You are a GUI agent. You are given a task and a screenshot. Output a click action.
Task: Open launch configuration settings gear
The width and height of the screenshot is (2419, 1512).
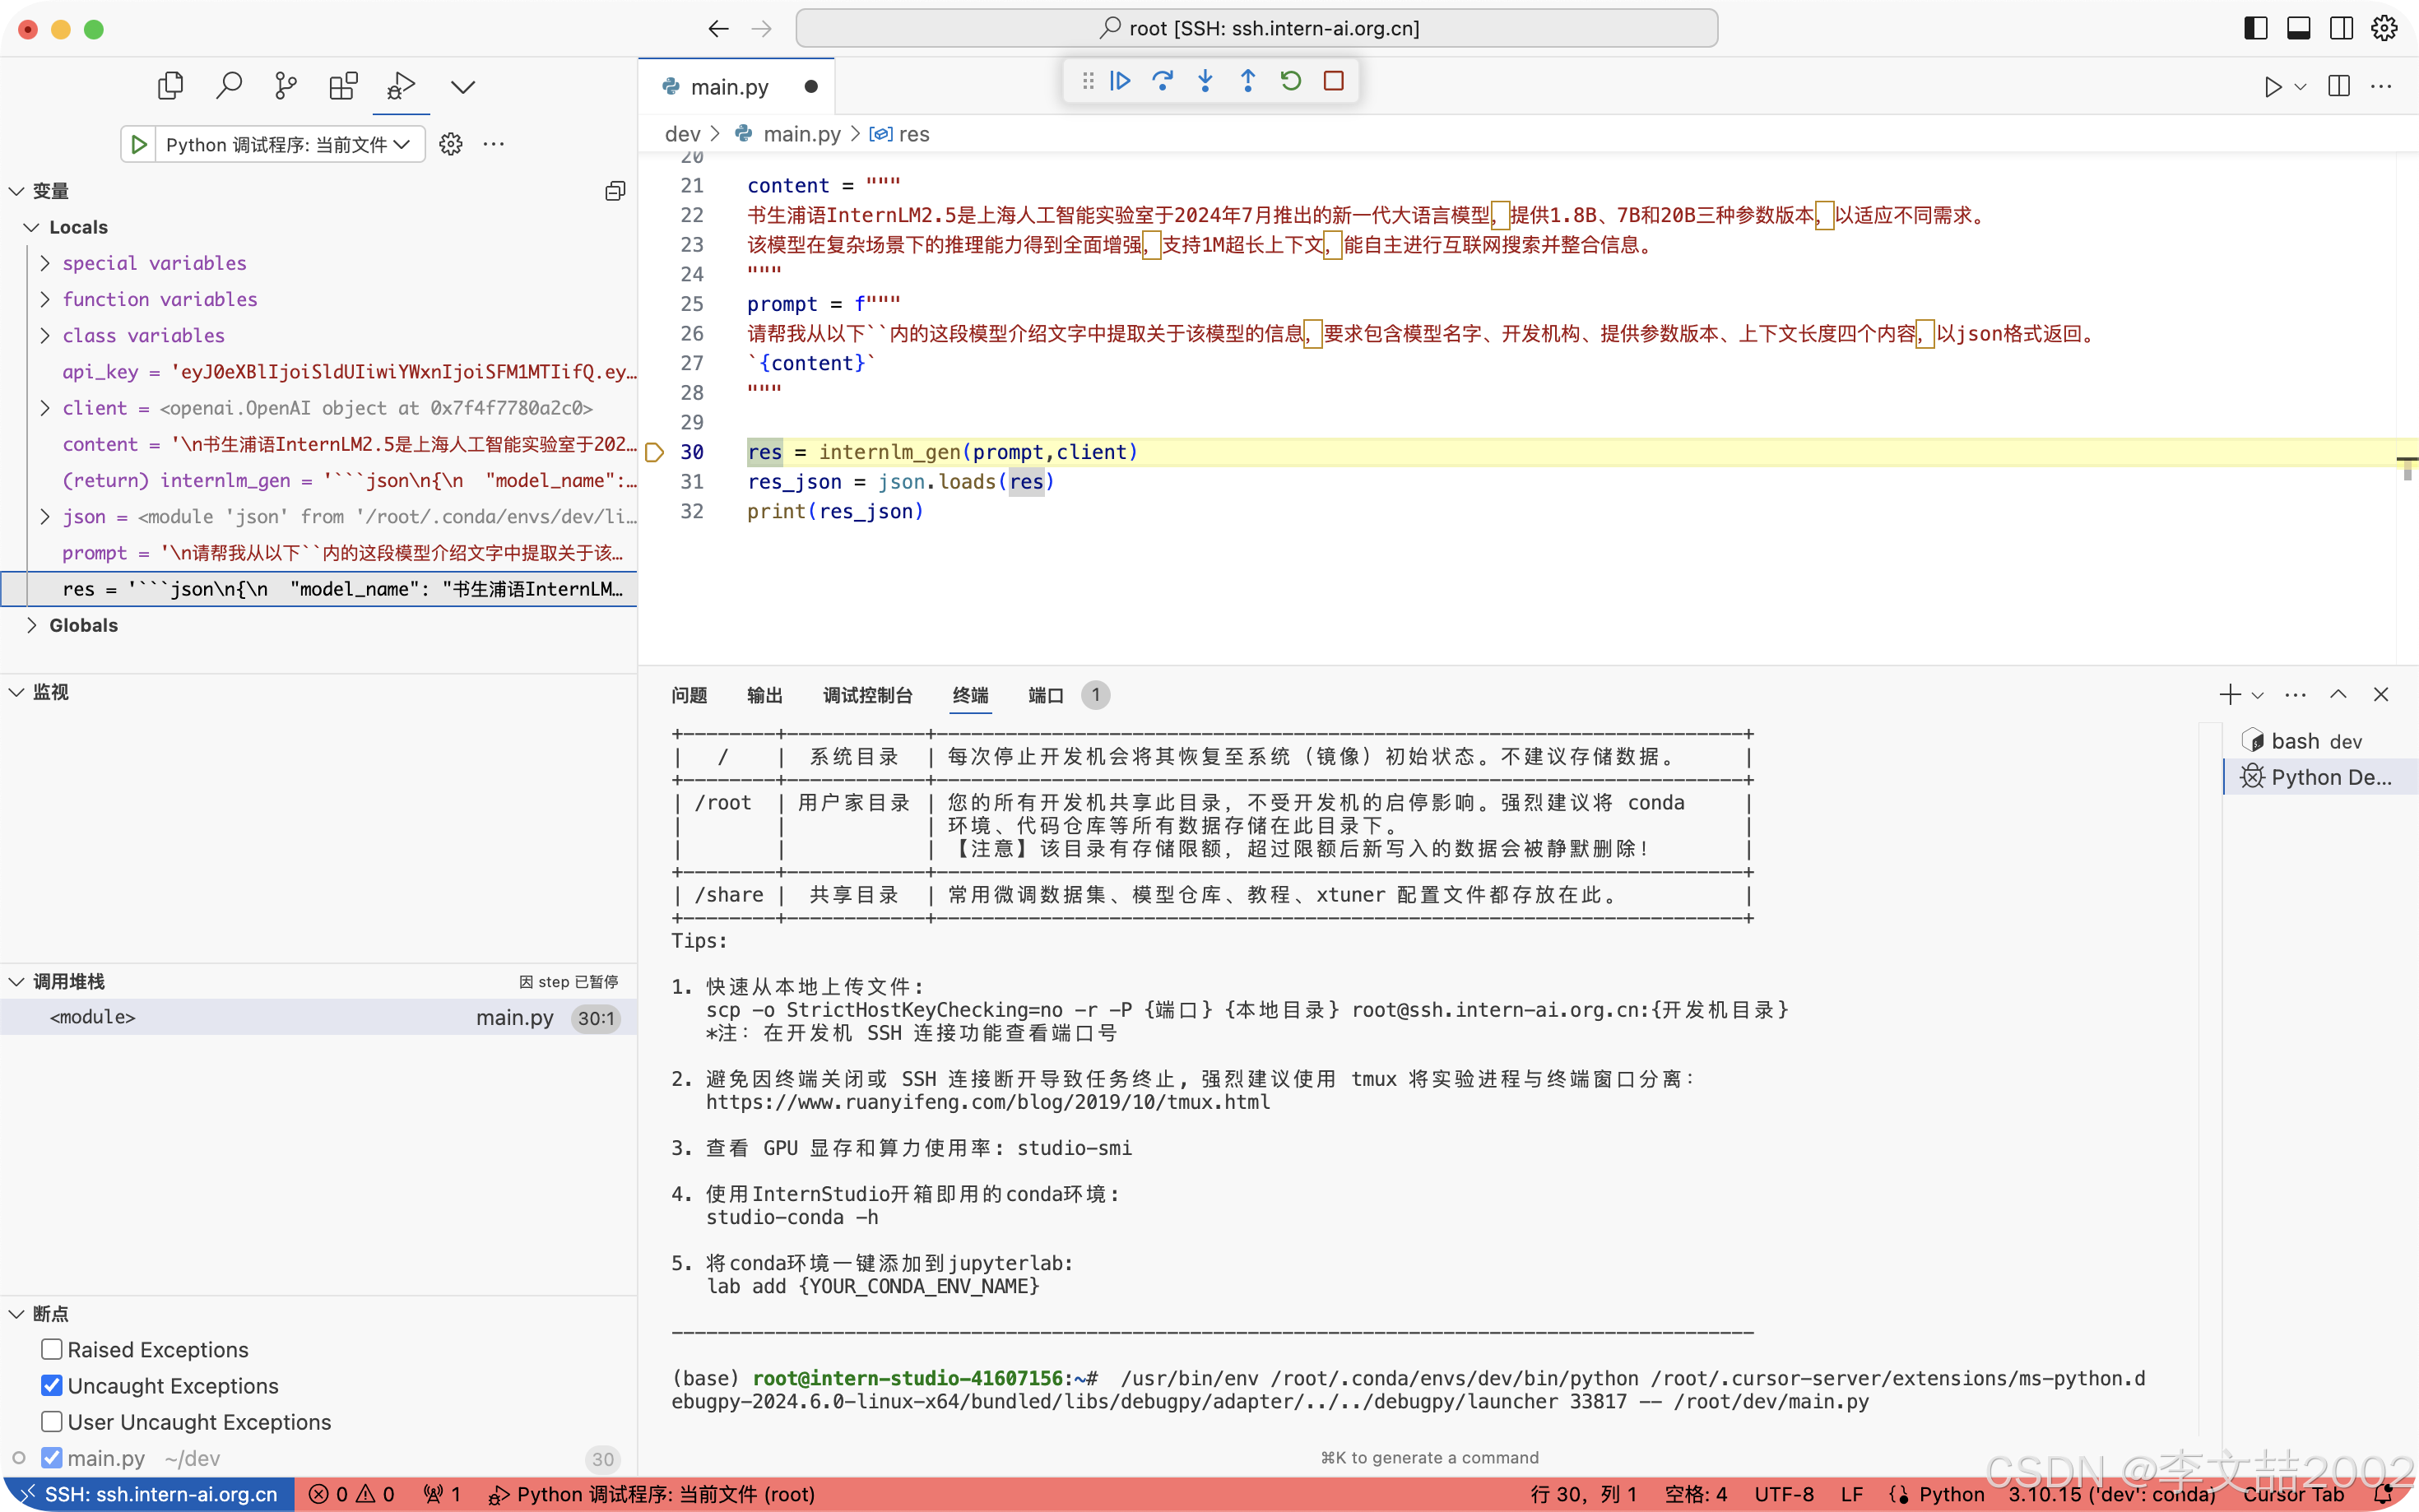(450, 144)
